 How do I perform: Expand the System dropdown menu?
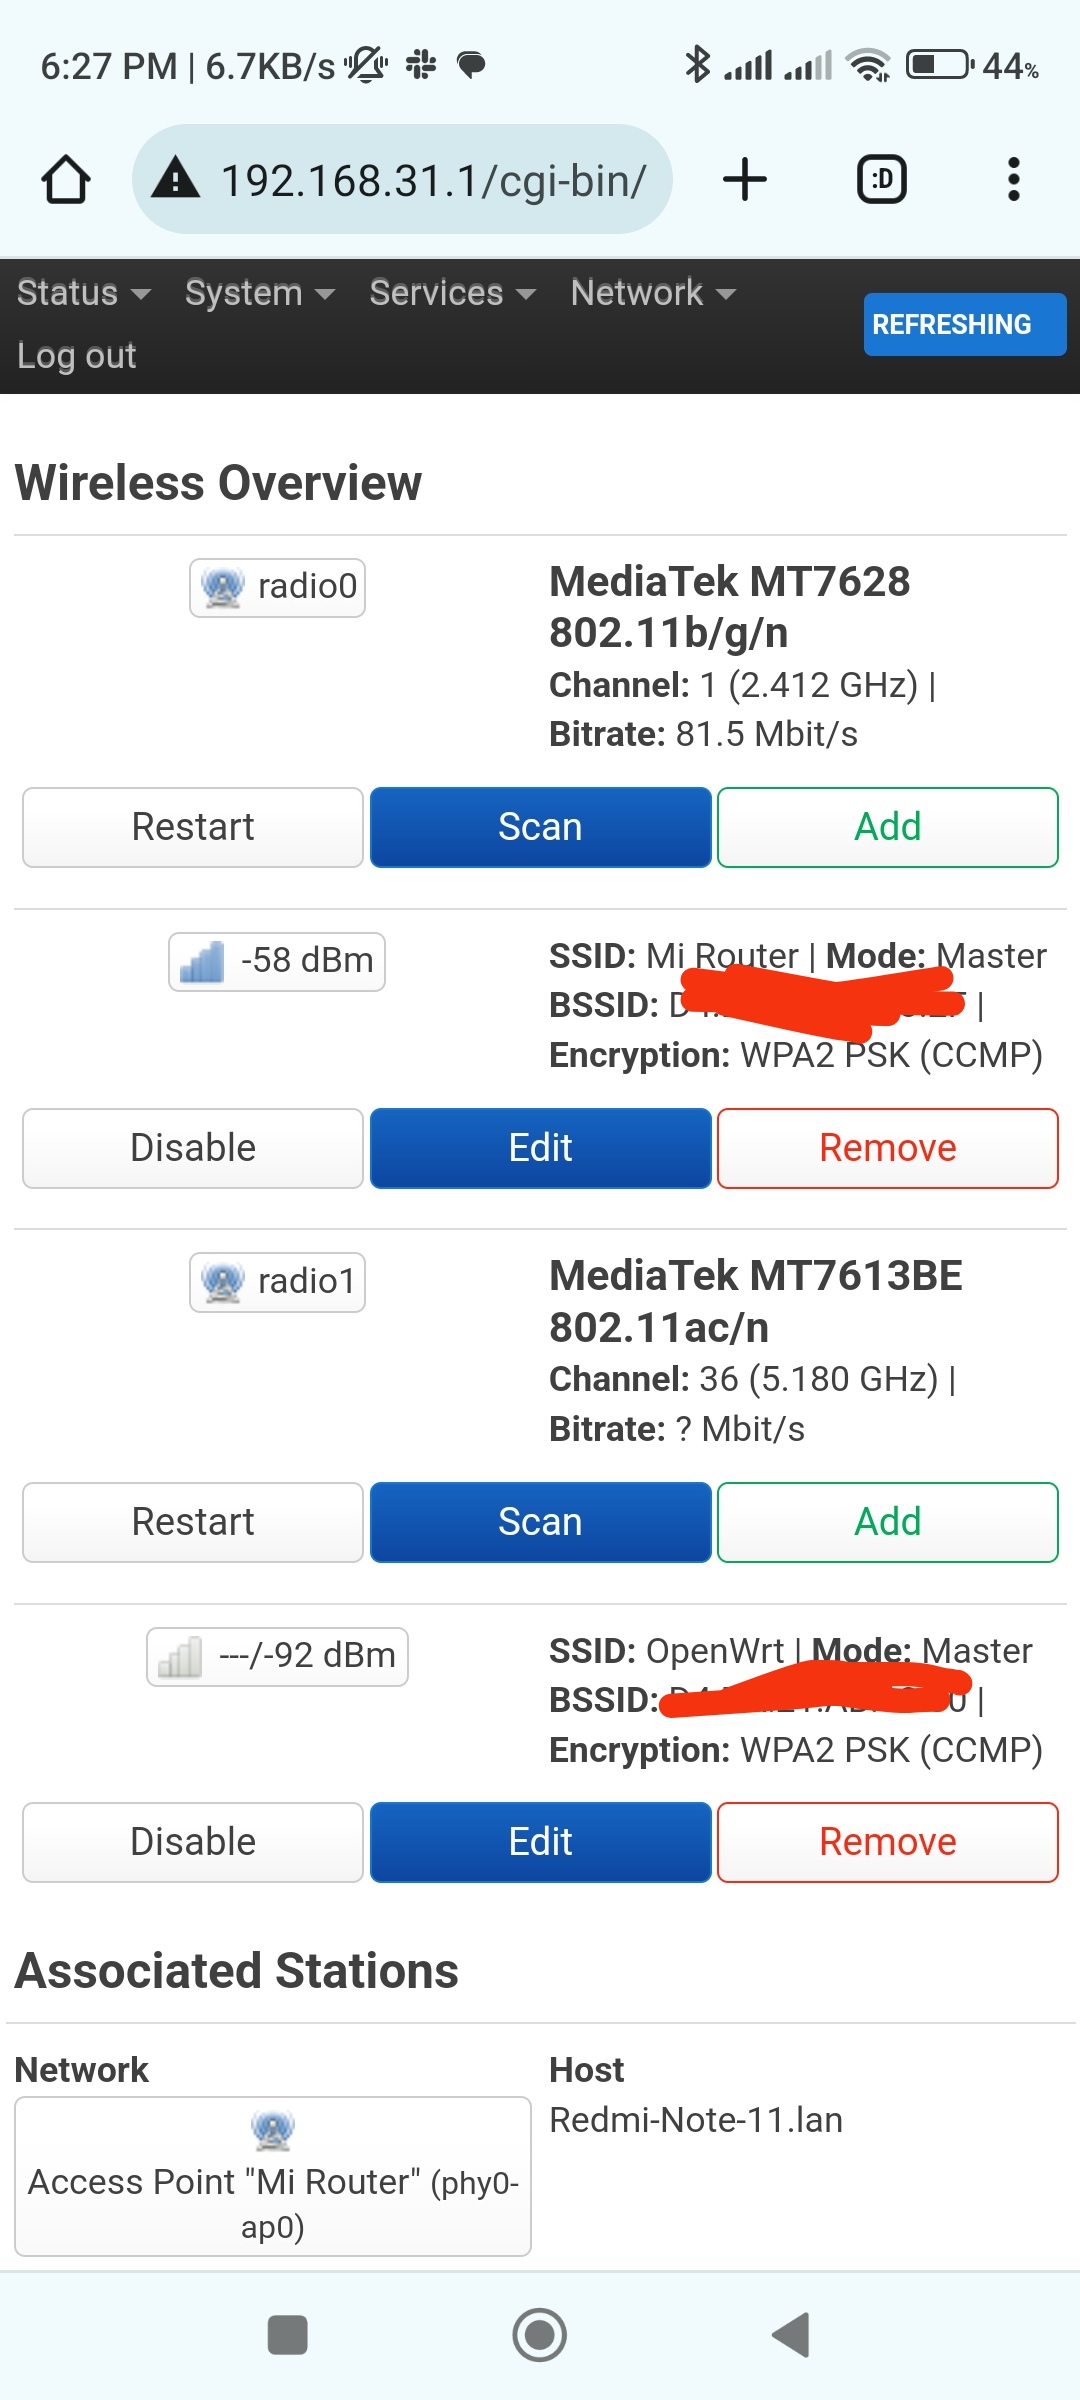click(260, 293)
